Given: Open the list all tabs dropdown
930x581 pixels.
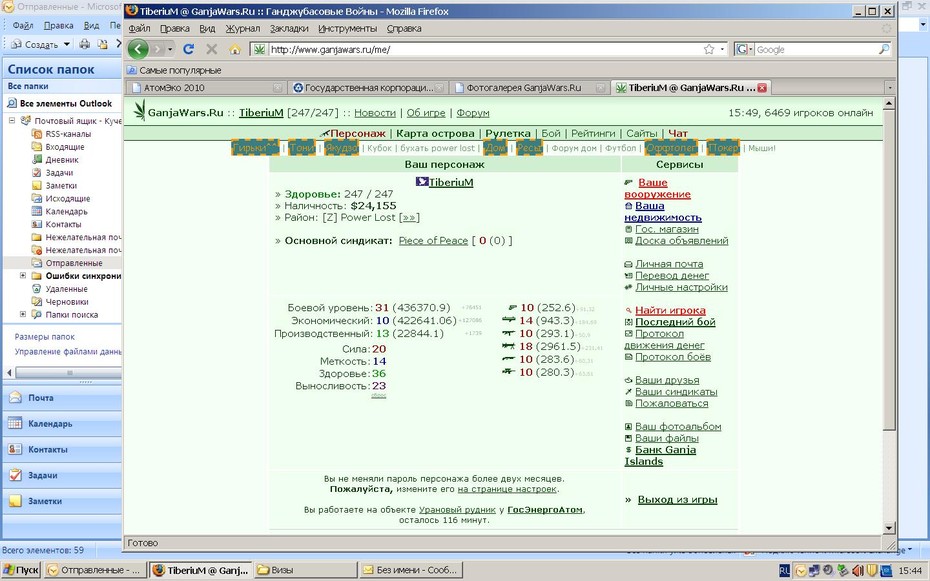Looking at the screenshot, I should click(x=890, y=88).
